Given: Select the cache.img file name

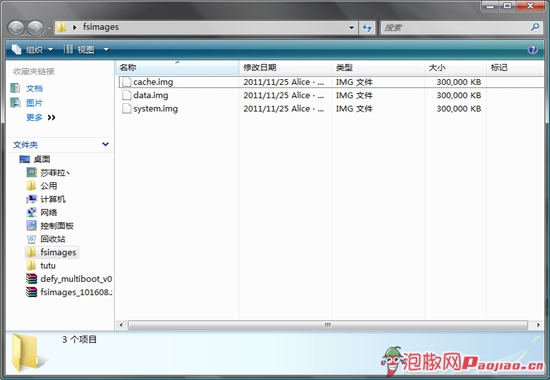Looking at the screenshot, I should pyautogui.click(x=153, y=82).
